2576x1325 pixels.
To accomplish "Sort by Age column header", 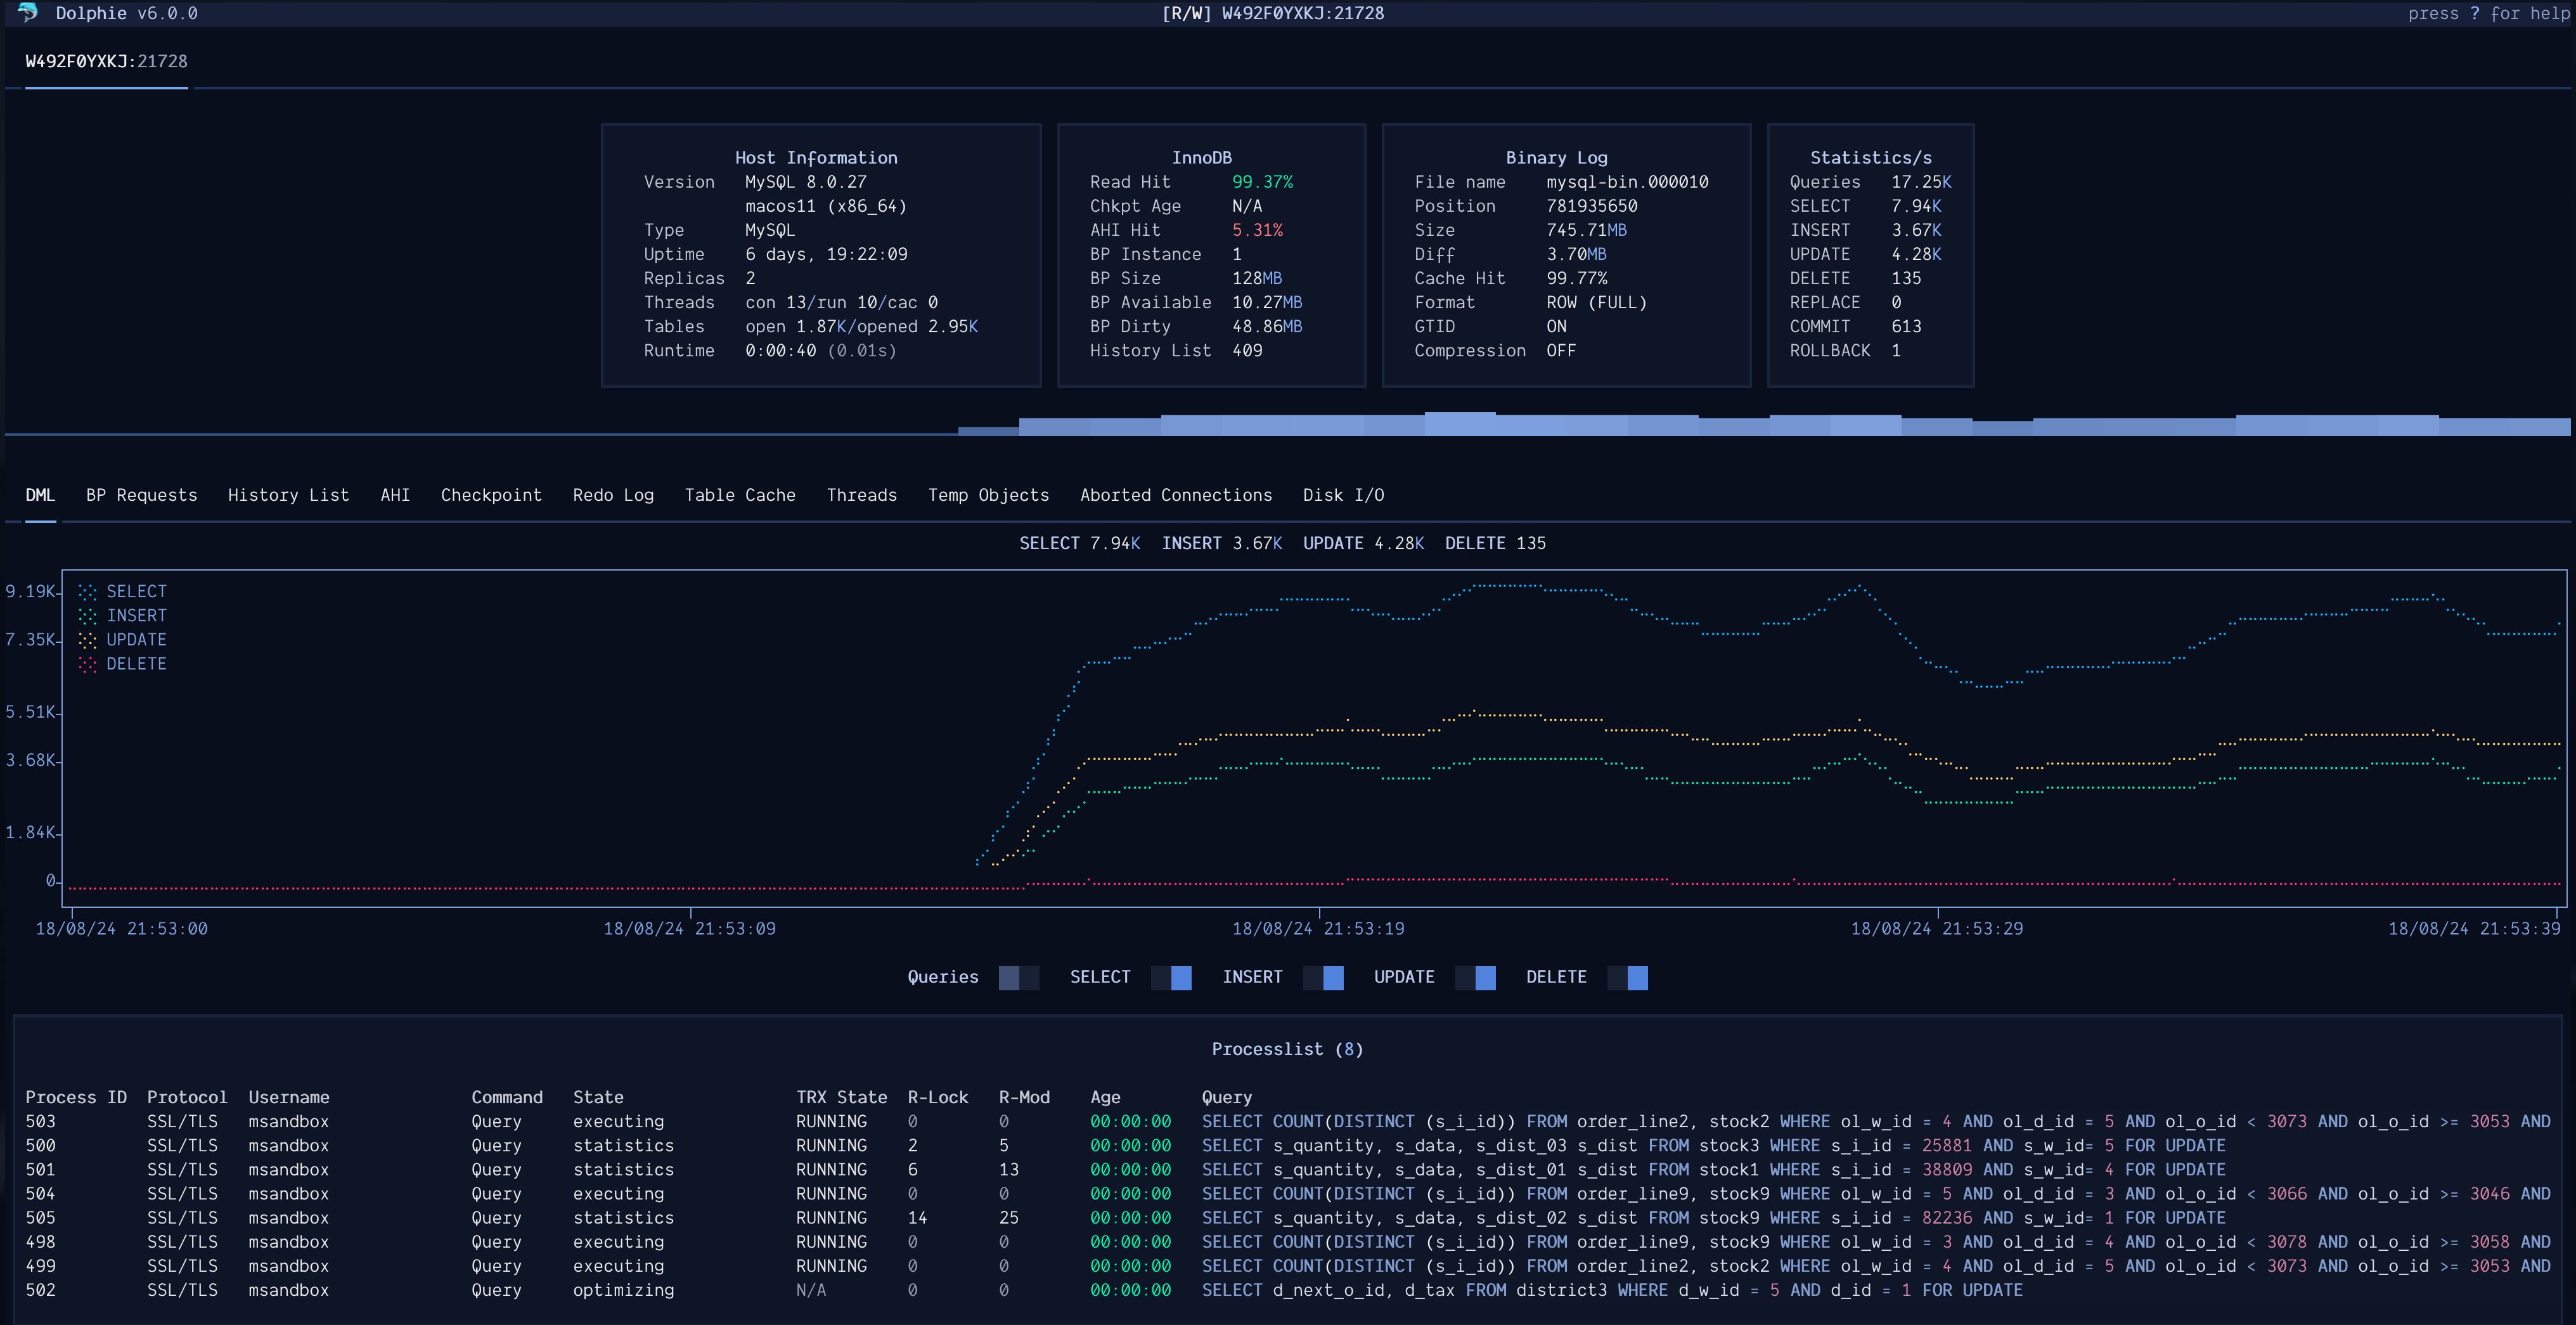I will click(1105, 1097).
